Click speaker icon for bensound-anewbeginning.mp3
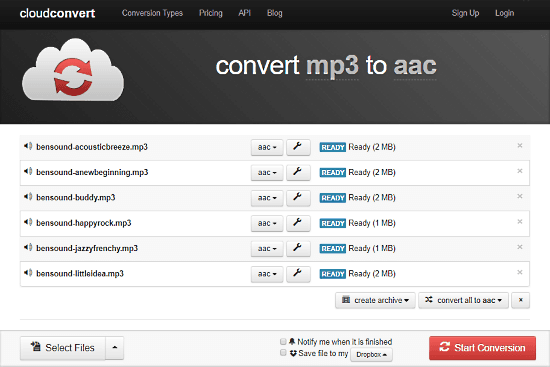 pos(28,171)
